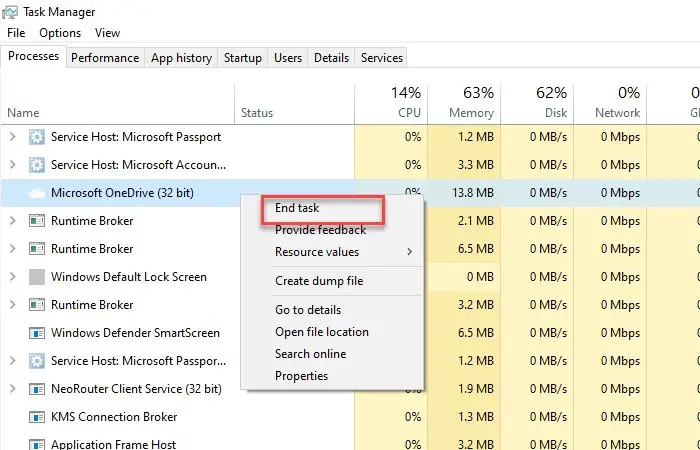
Task: Click the Microsoft OneDrive cloud icon
Action: 37,193
